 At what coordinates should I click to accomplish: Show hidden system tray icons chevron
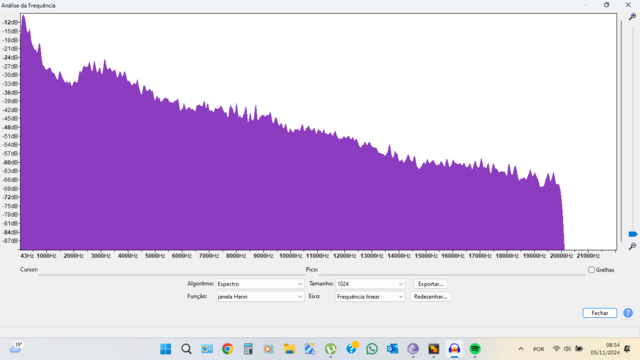(521, 349)
